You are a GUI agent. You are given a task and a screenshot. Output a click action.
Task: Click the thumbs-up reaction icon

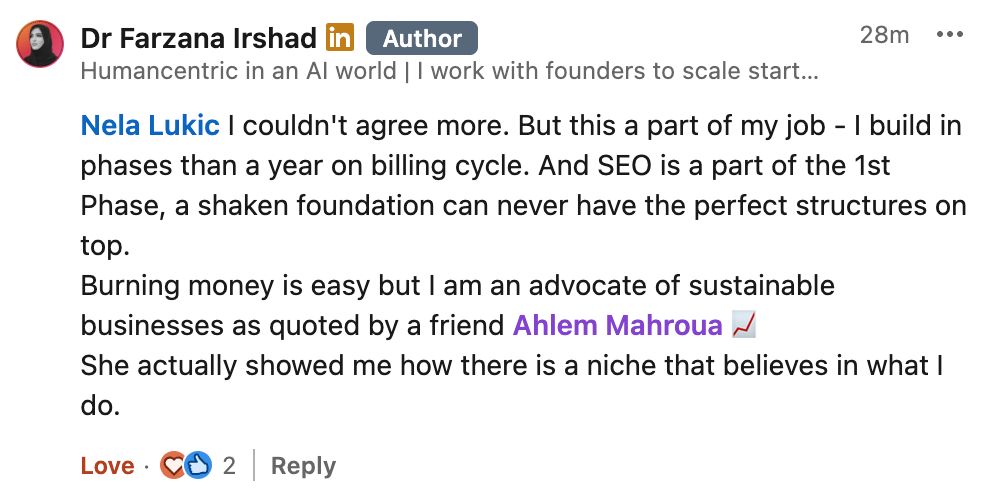click(x=198, y=465)
